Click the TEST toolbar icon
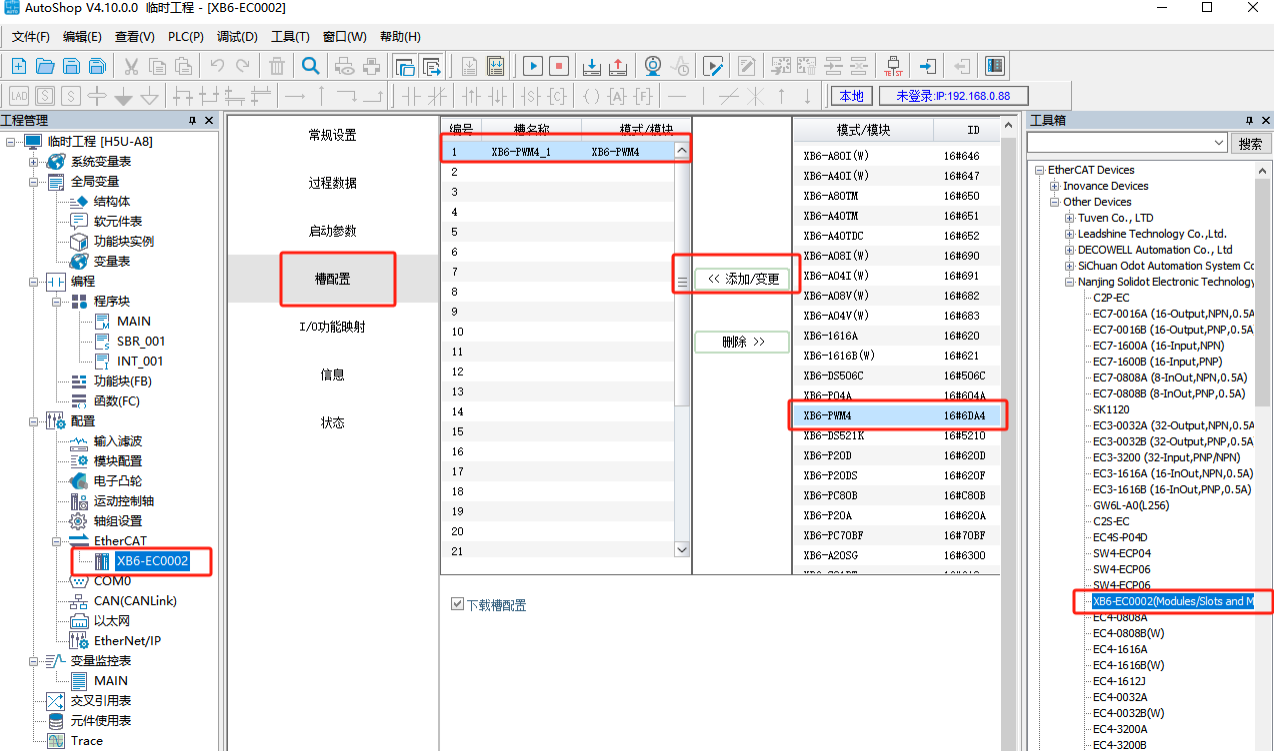1275x751 pixels. (x=893, y=66)
